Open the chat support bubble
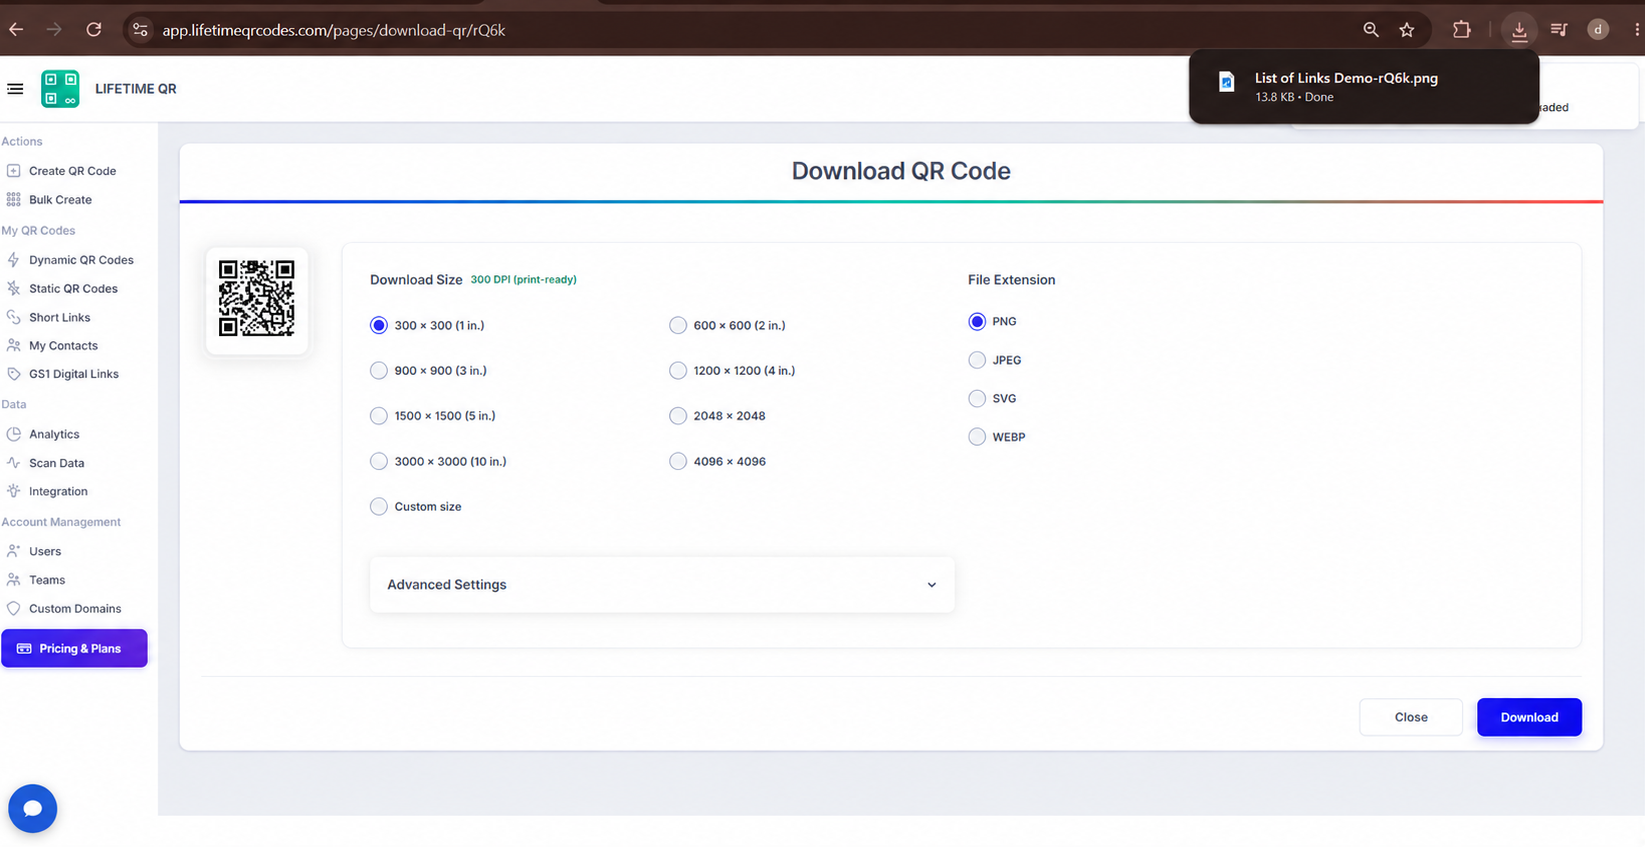The image size is (1645, 847). tap(33, 808)
